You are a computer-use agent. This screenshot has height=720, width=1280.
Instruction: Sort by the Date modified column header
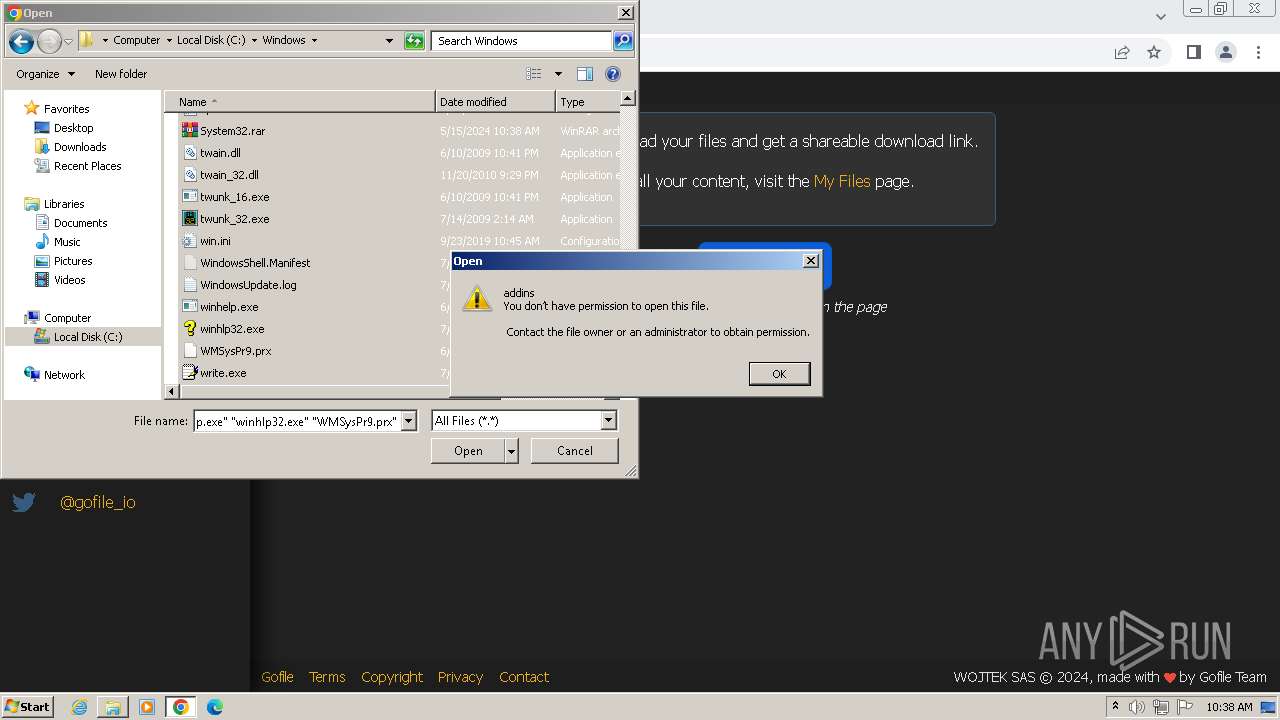[495, 102]
